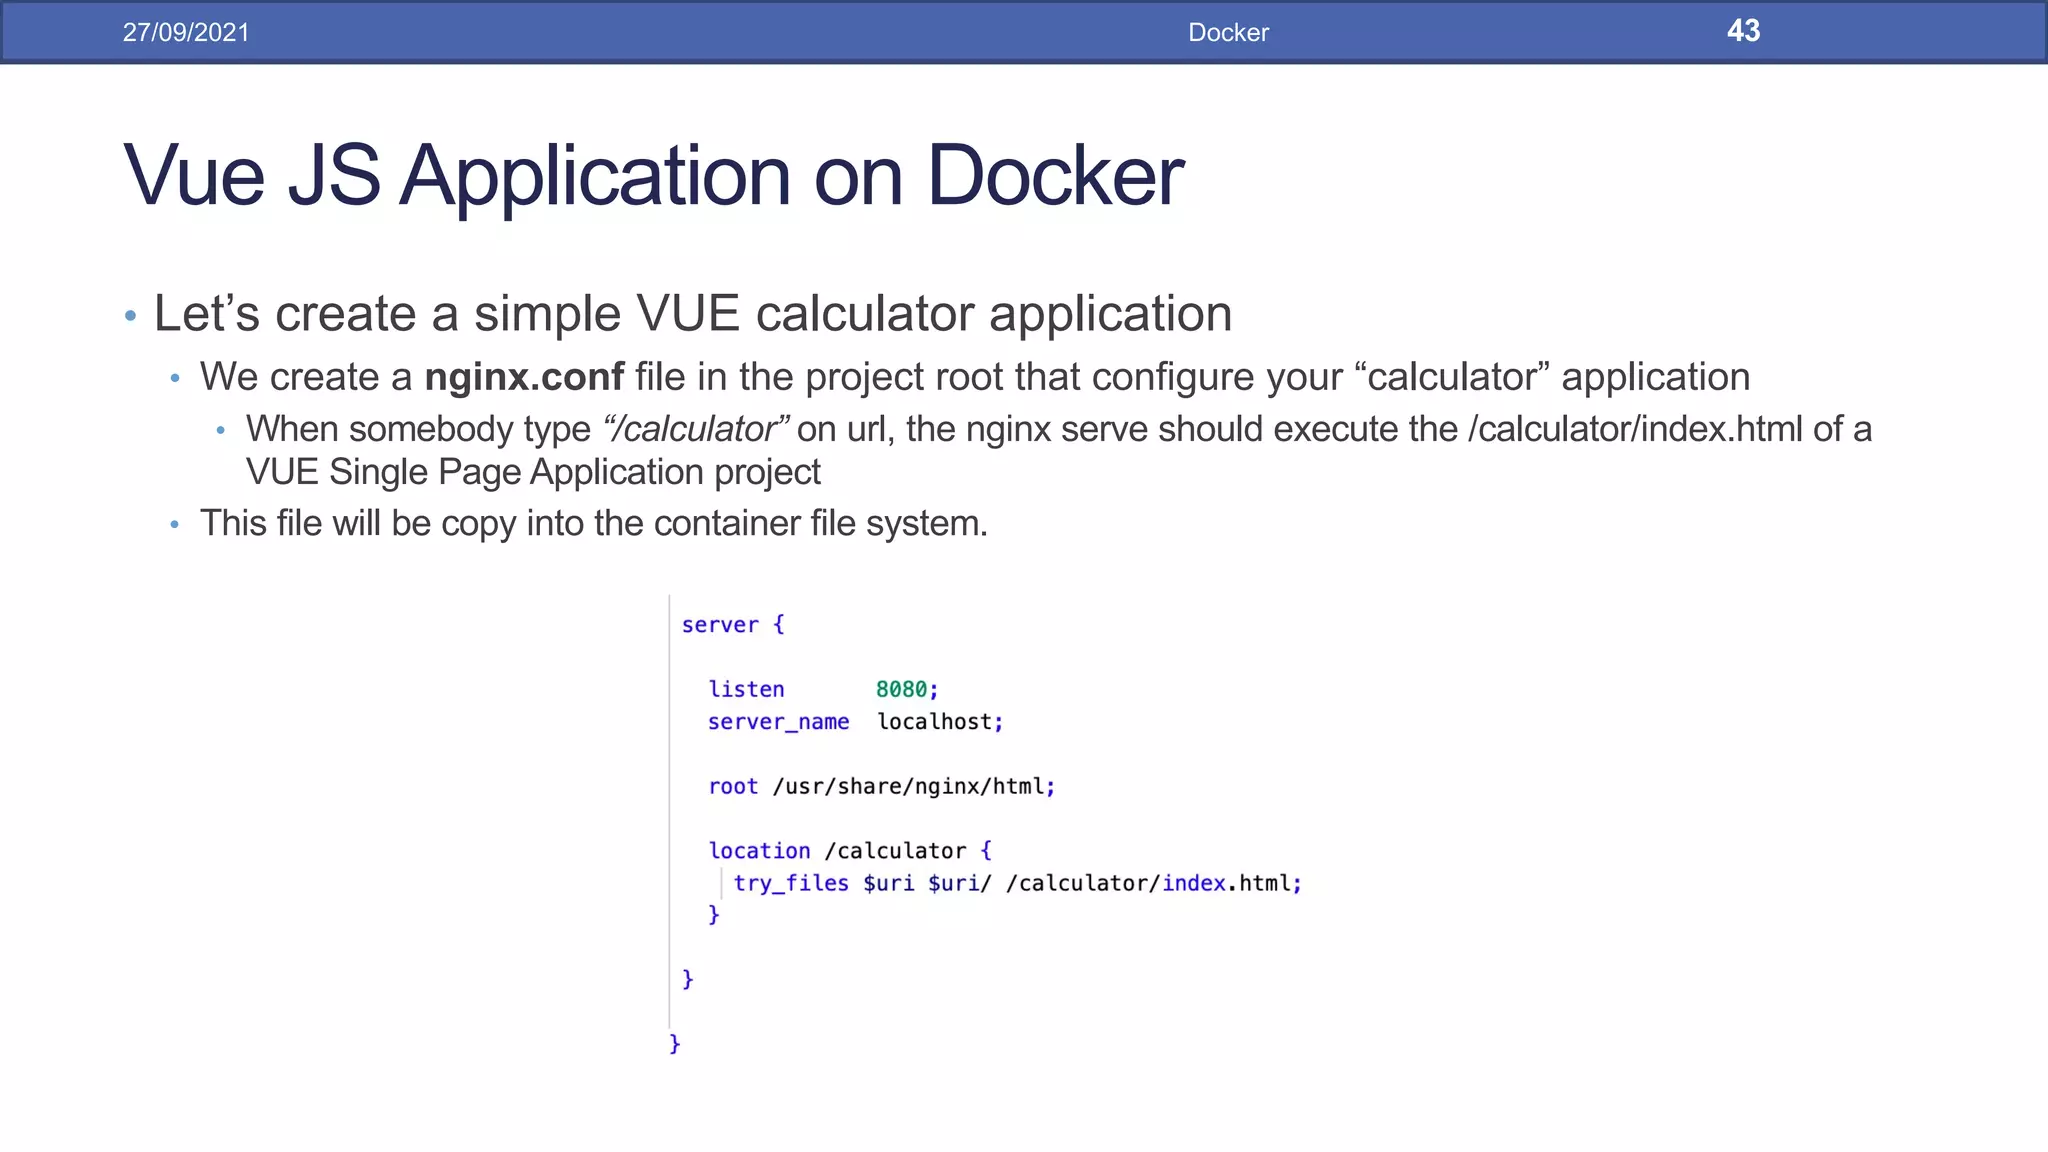Click 'server_name' directive in code
This screenshot has width=2048, height=1152.
click(x=778, y=722)
